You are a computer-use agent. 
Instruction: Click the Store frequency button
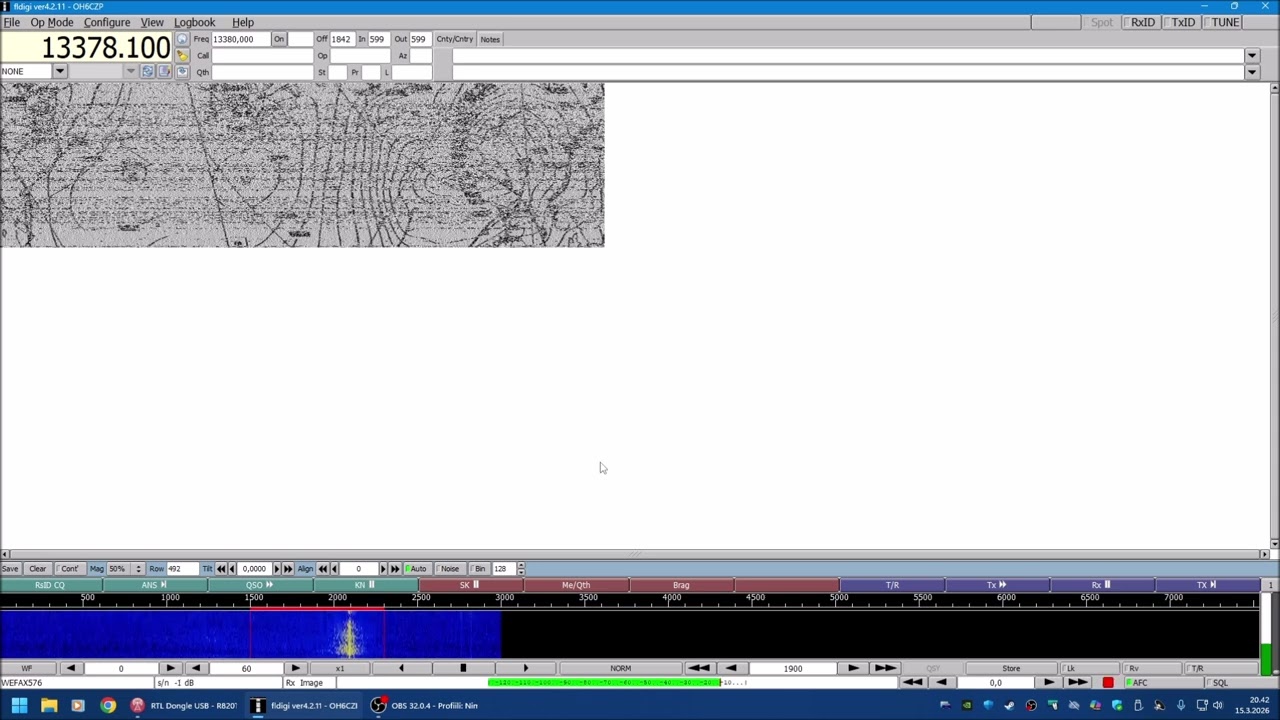point(1011,668)
